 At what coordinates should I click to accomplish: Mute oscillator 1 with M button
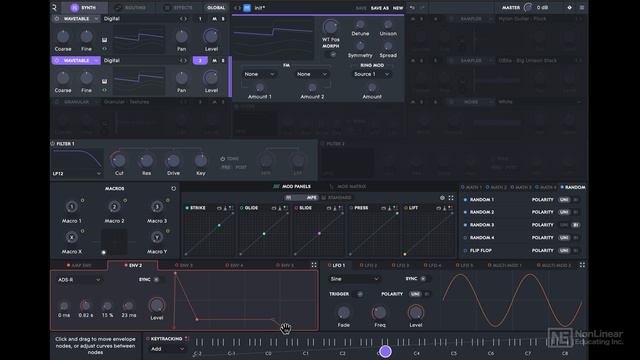pyautogui.click(x=215, y=19)
